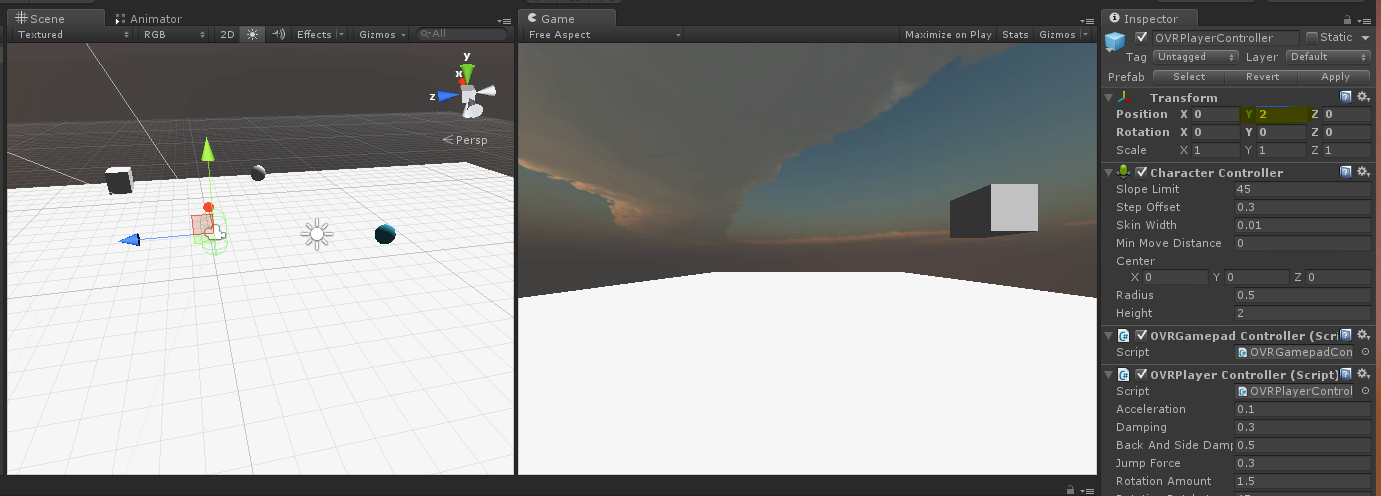This screenshot has width=1381, height=496.
Task: Click the object name field OVRPlayerController
Action: (x=1225, y=37)
